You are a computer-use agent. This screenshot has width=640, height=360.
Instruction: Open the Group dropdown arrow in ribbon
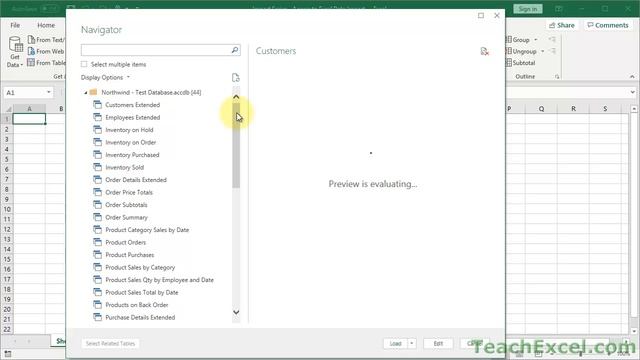(536, 40)
